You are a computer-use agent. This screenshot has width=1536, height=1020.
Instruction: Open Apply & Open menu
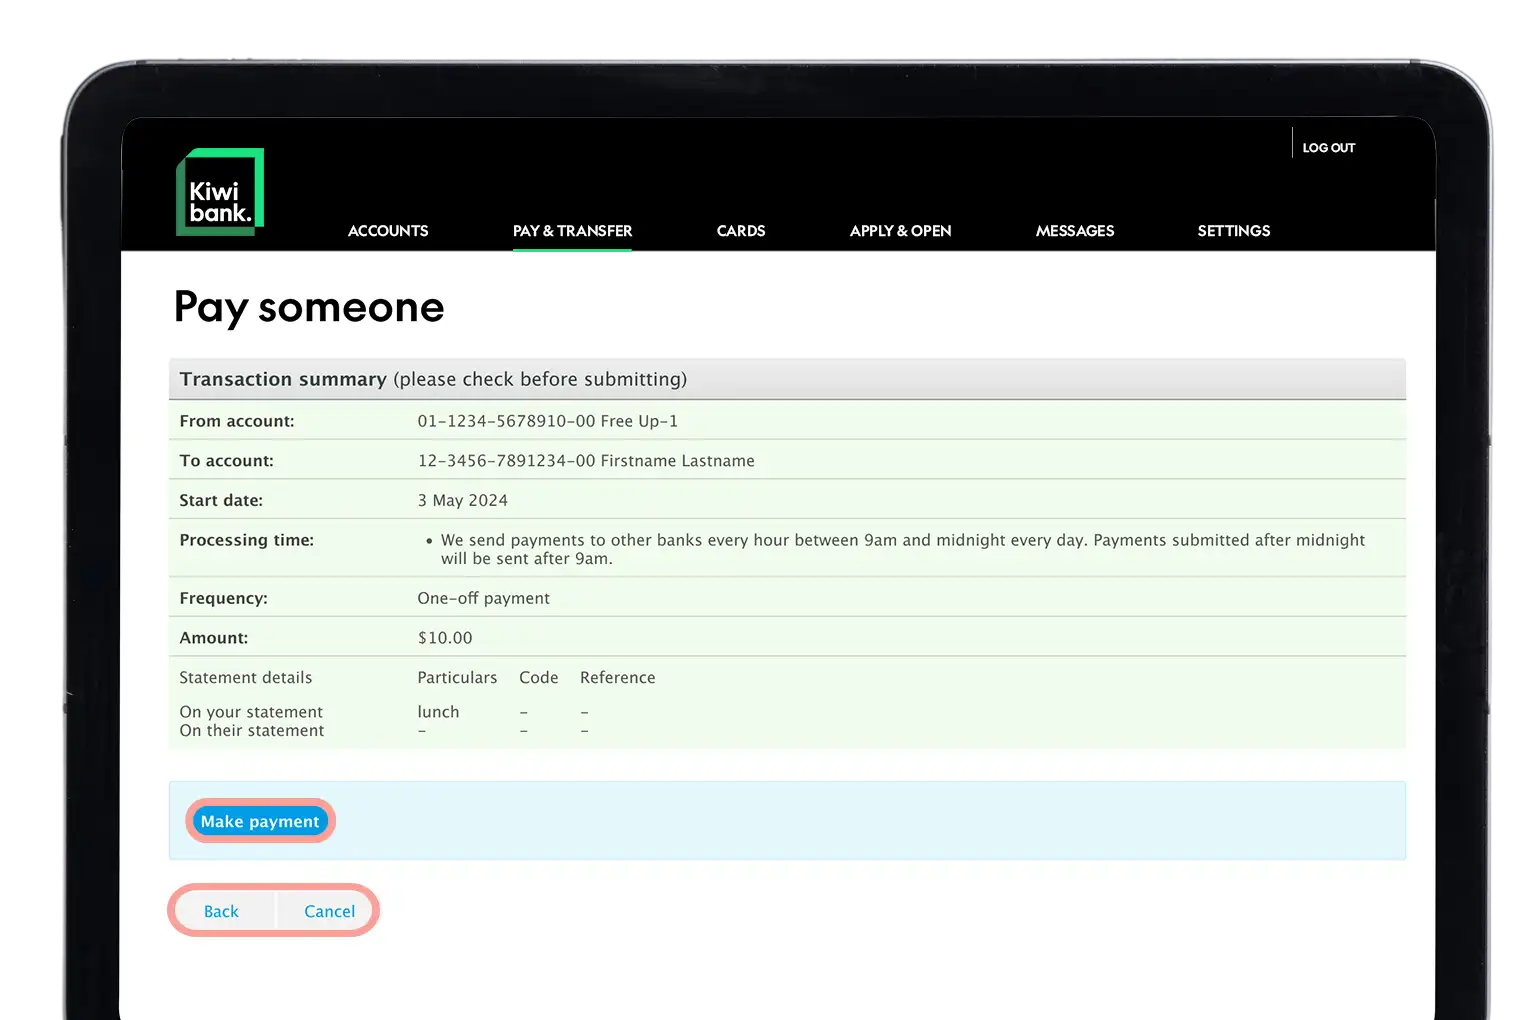click(x=900, y=231)
